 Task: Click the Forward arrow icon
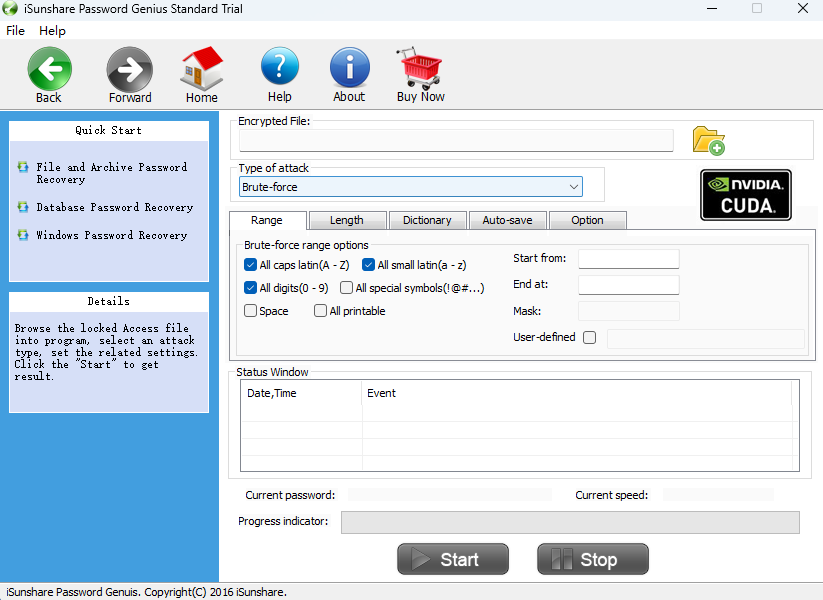pyautogui.click(x=130, y=69)
